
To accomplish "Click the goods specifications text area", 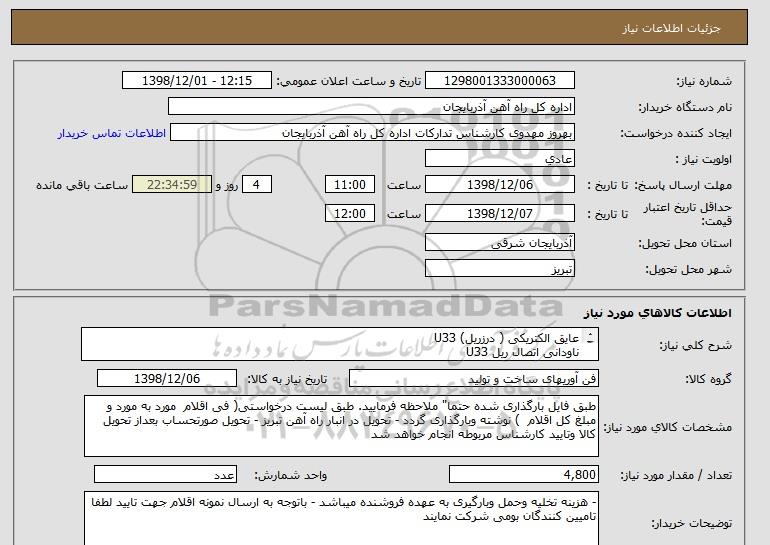I will pyautogui.click(x=341, y=426).
